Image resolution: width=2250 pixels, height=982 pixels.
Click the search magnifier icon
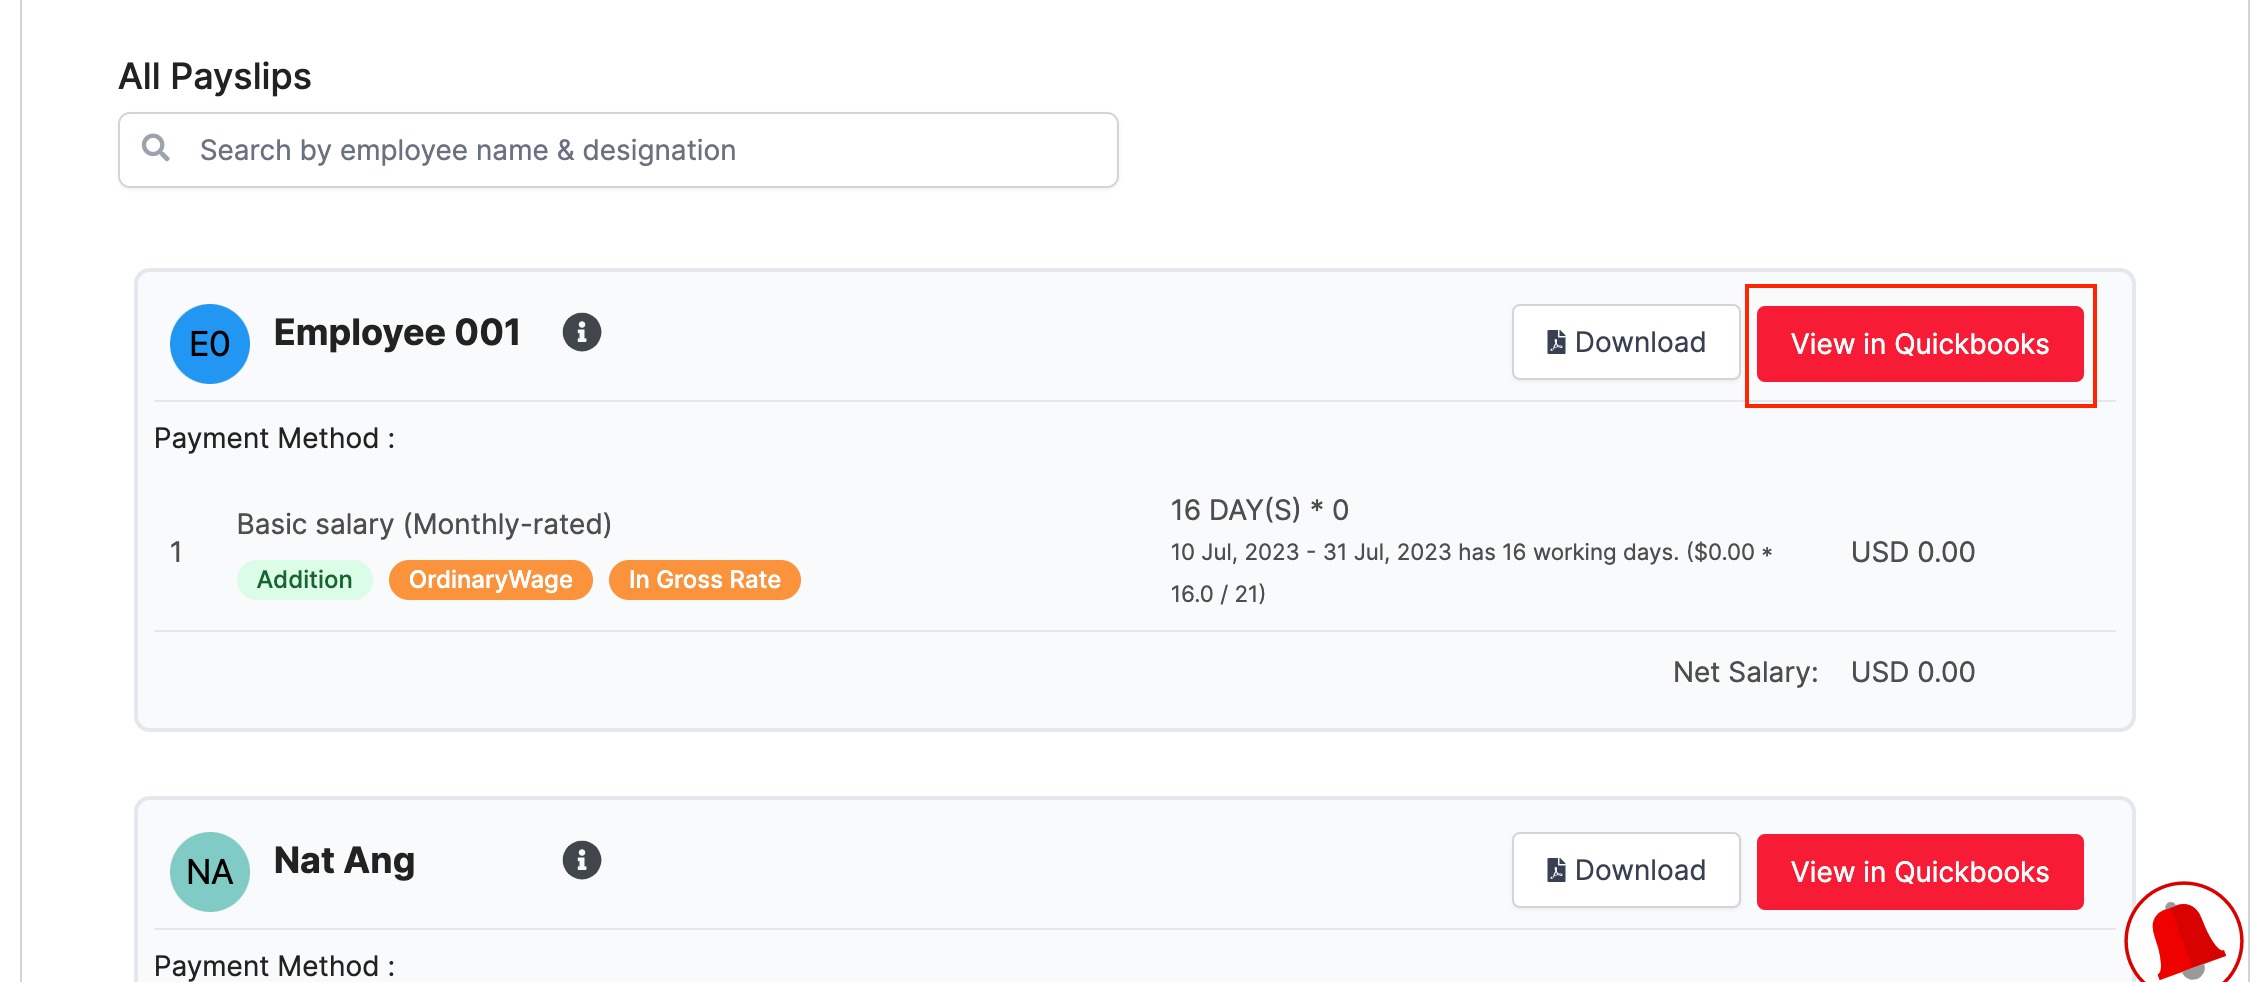tap(156, 148)
